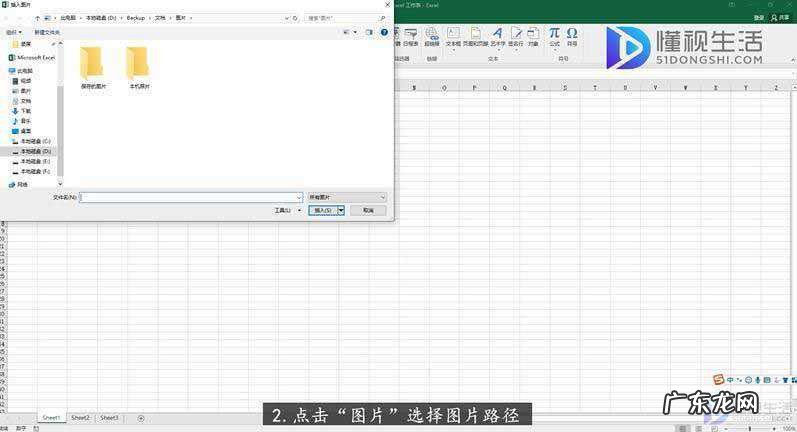Click the Excel zoom slider in status bar
This screenshot has width=797, height=432.
click(x=749, y=429)
